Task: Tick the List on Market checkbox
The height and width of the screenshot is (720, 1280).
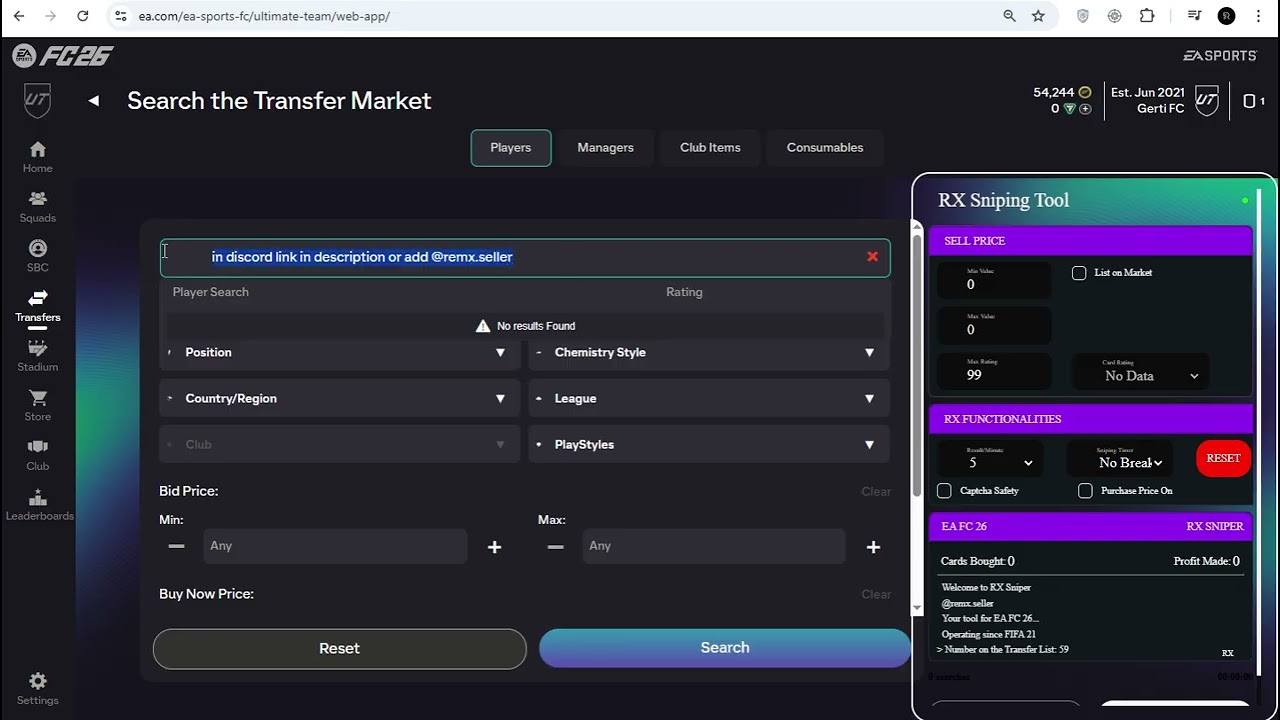Action: click(x=1079, y=273)
